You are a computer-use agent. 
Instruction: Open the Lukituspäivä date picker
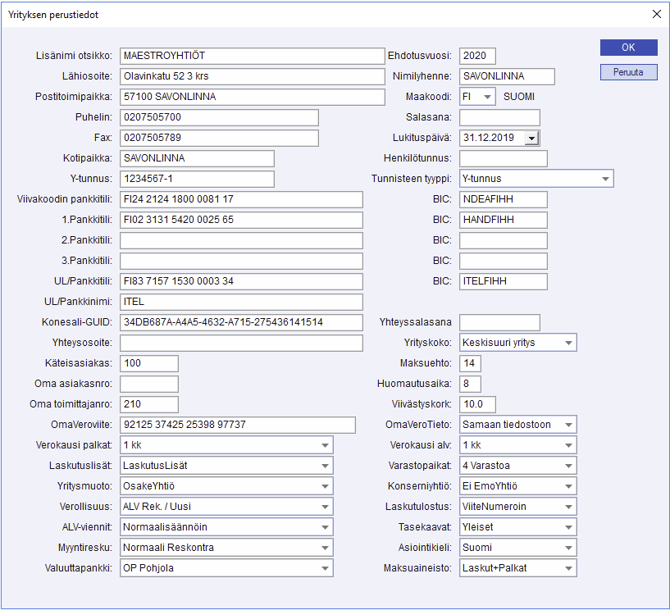(531, 138)
